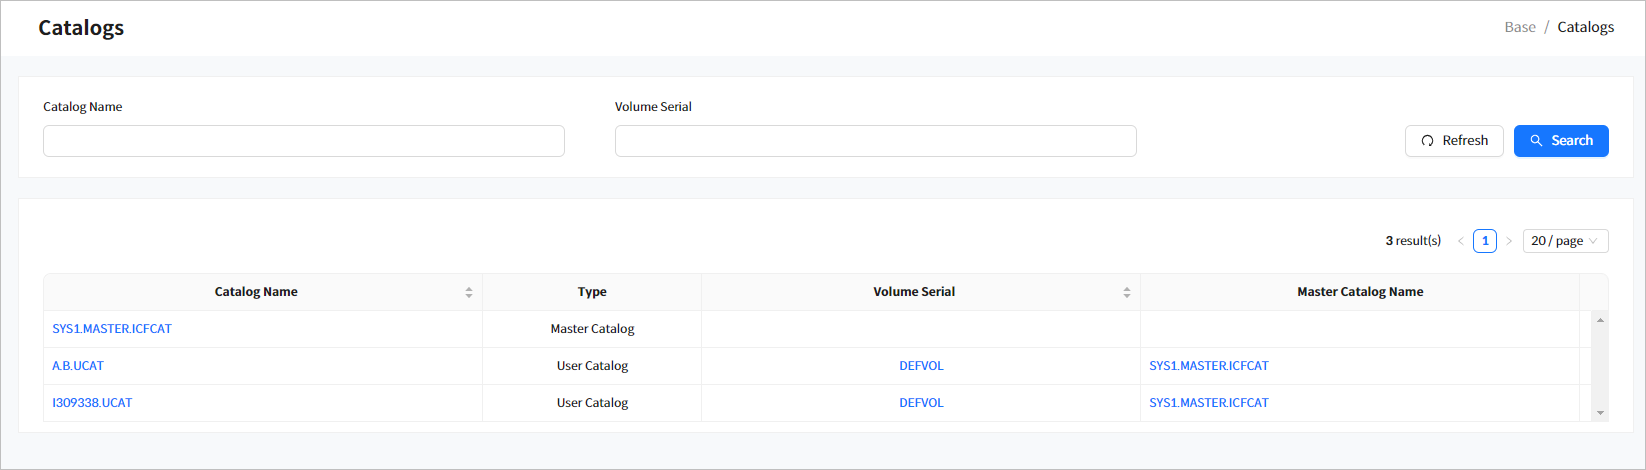Open master catalog link in A.B.UCAT row
The width and height of the screenshot is (1646, 470).
[1208, 366]
